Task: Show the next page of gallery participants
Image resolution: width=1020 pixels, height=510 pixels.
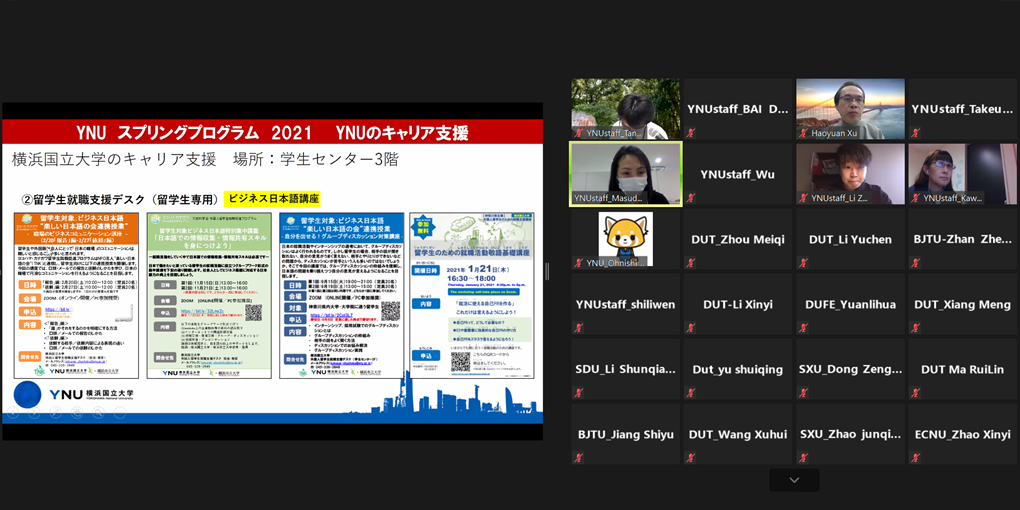Action: click(x=794, y=480)
